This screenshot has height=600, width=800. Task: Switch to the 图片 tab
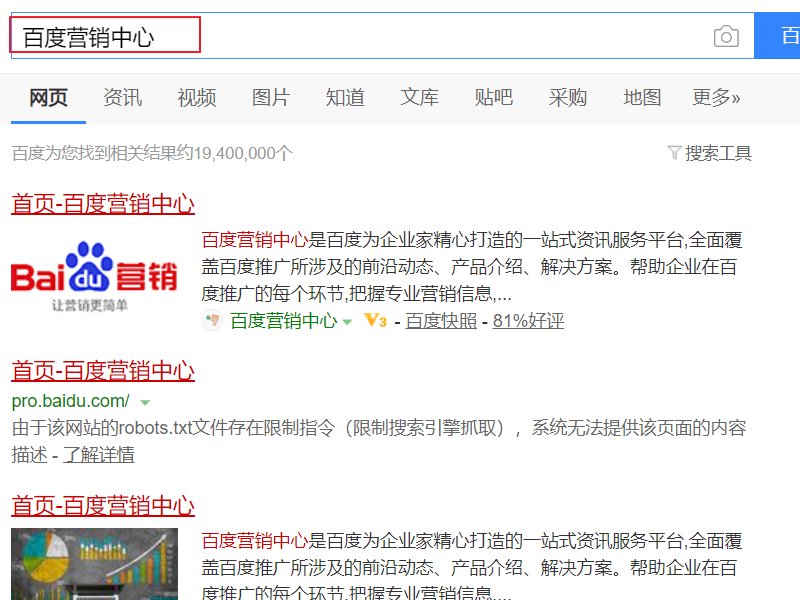271,97
